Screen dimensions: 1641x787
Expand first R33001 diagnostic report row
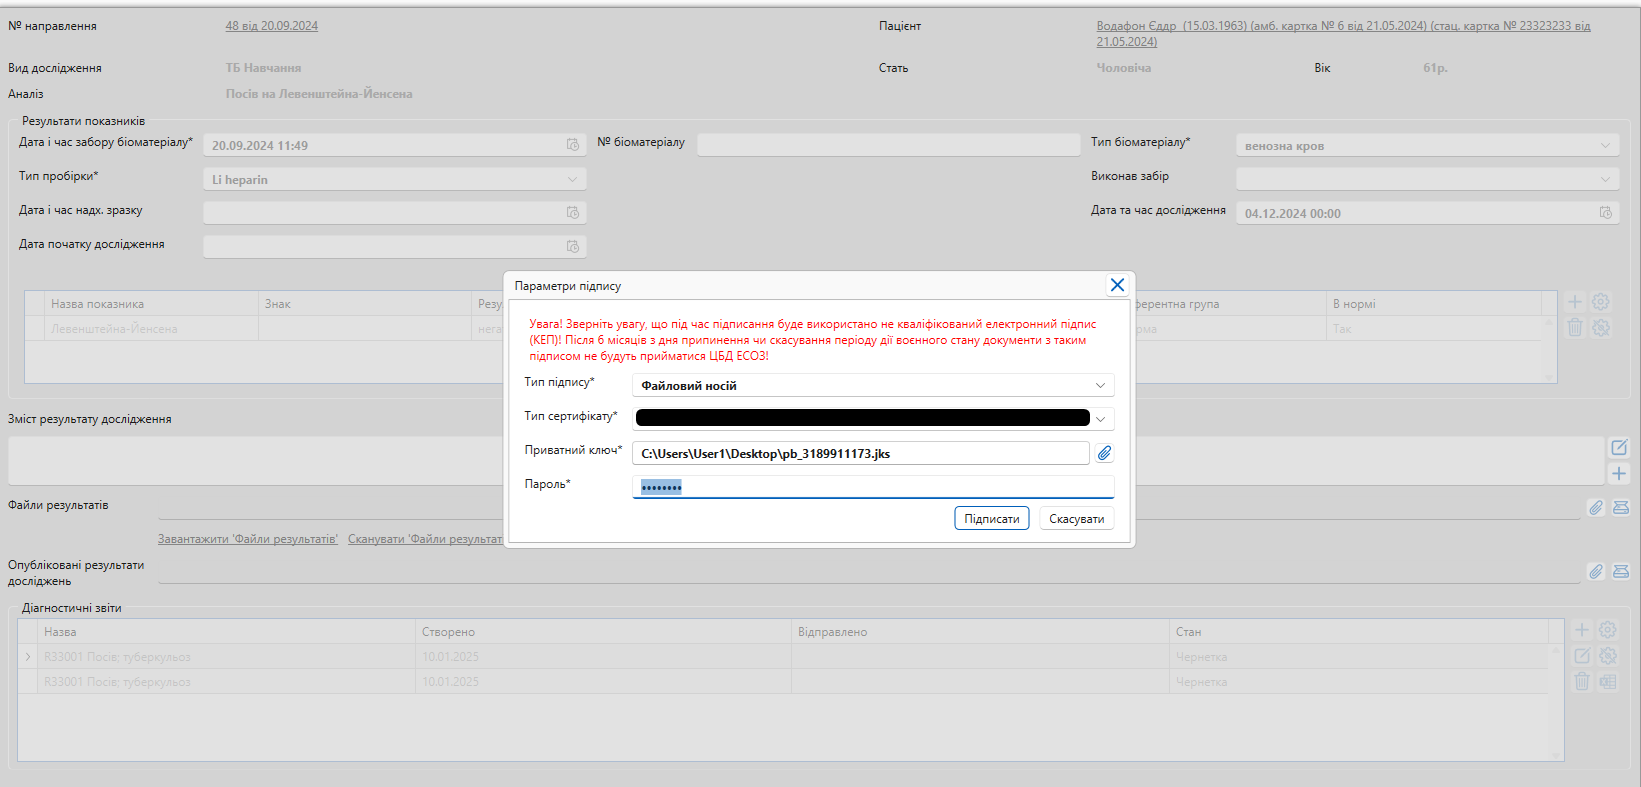click(28, 657)
